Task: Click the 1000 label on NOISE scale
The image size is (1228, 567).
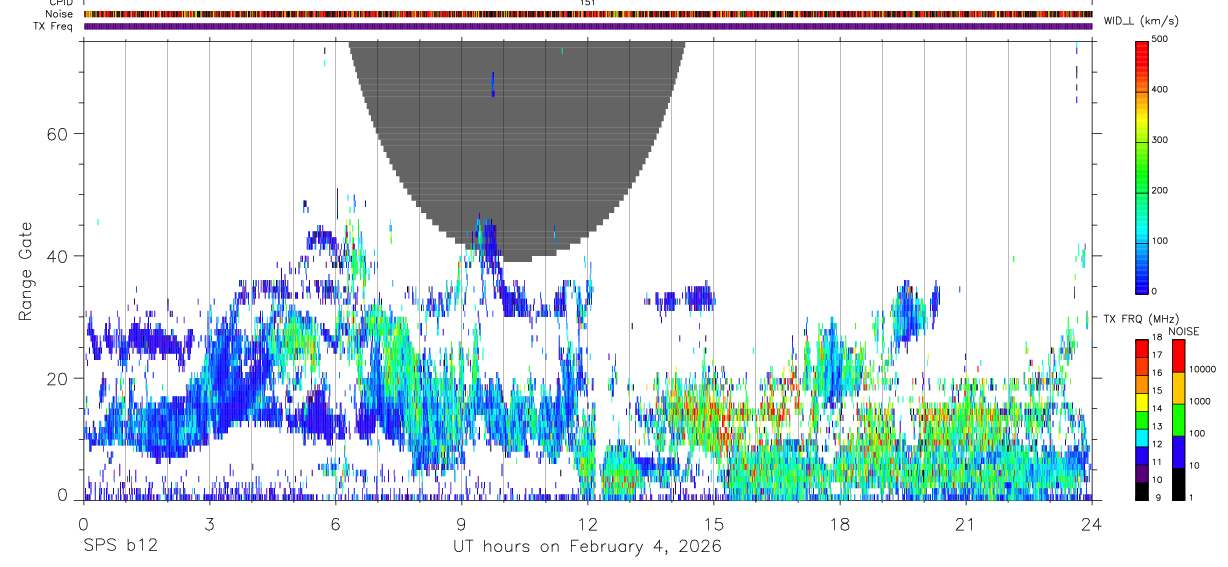Action: point(1200,401)
